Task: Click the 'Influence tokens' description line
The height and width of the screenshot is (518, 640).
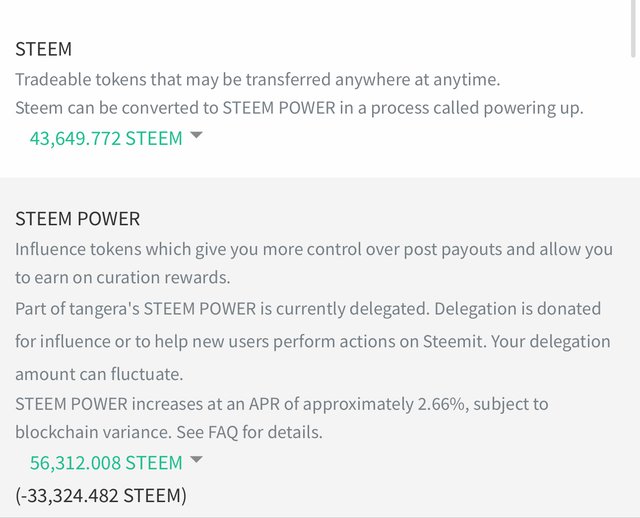Action: [x=314, y=249]
